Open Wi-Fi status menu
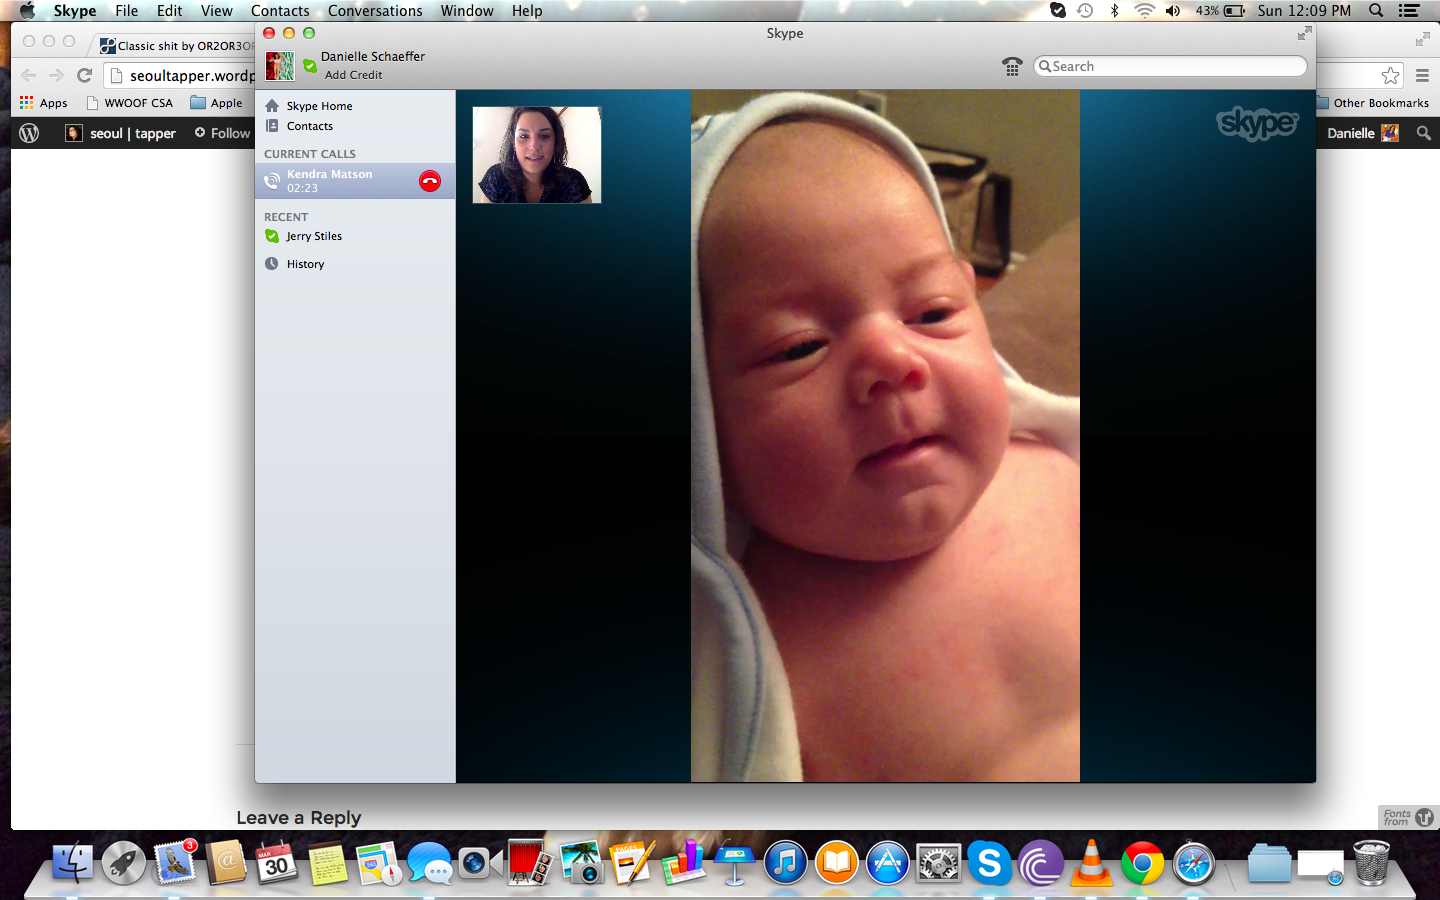This screenshot has height=900, width=1440. (1144, 11)
